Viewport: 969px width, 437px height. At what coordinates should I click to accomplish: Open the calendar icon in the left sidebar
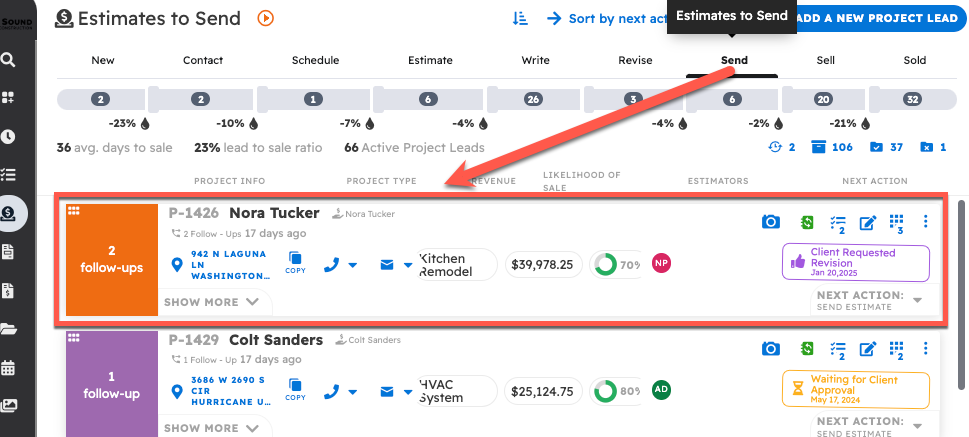pos(9,367)
